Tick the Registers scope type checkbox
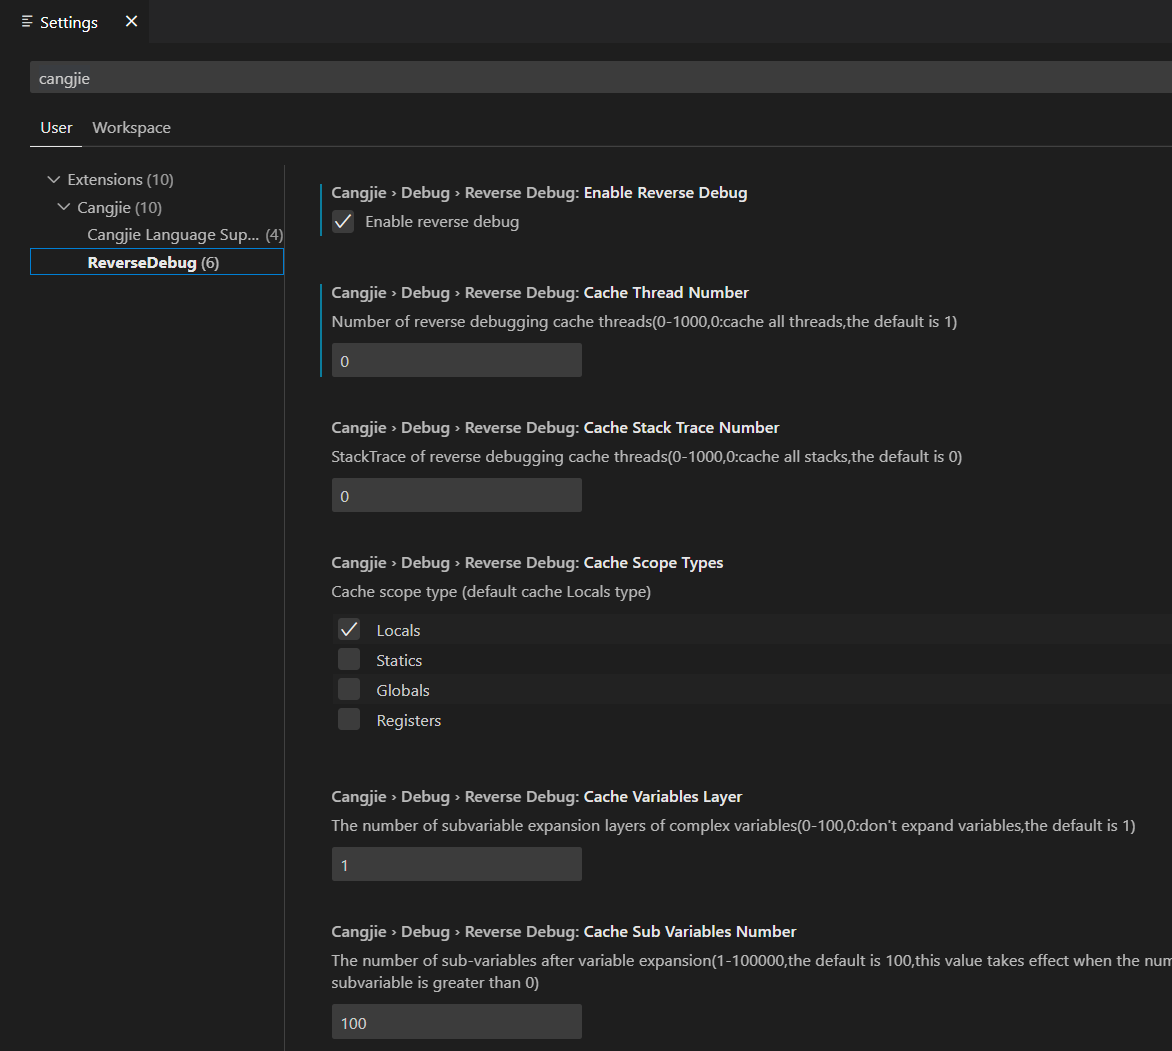This screenshot has width=1172, height=1051. (x=349, y=720)
